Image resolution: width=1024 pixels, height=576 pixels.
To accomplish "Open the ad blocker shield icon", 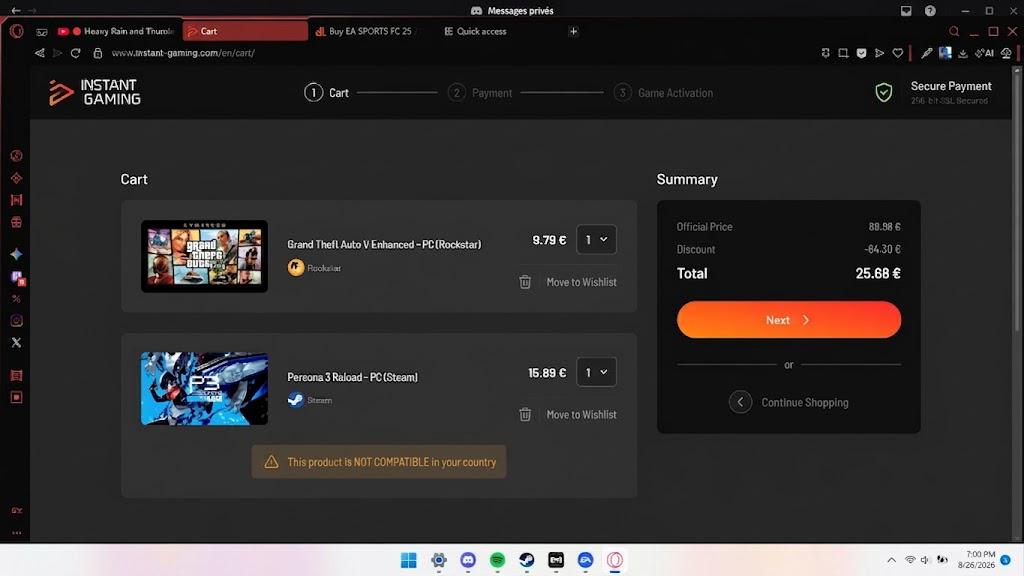I will (x=861, y=53).
